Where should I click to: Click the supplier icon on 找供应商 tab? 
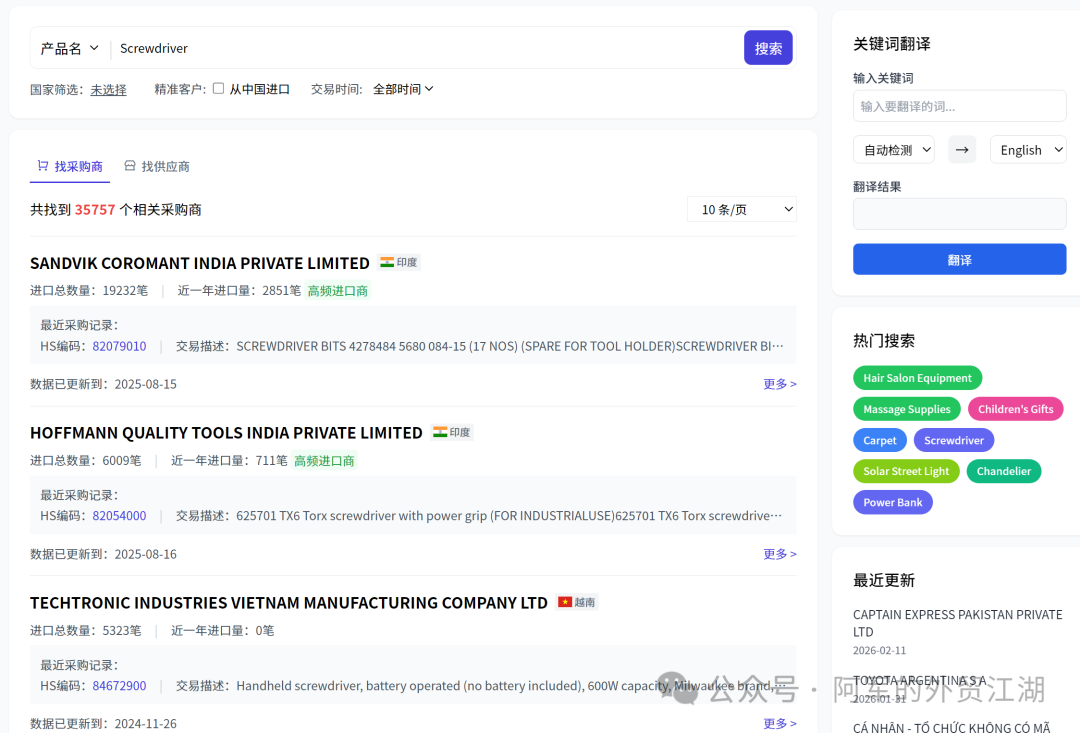tap(130, 166)
